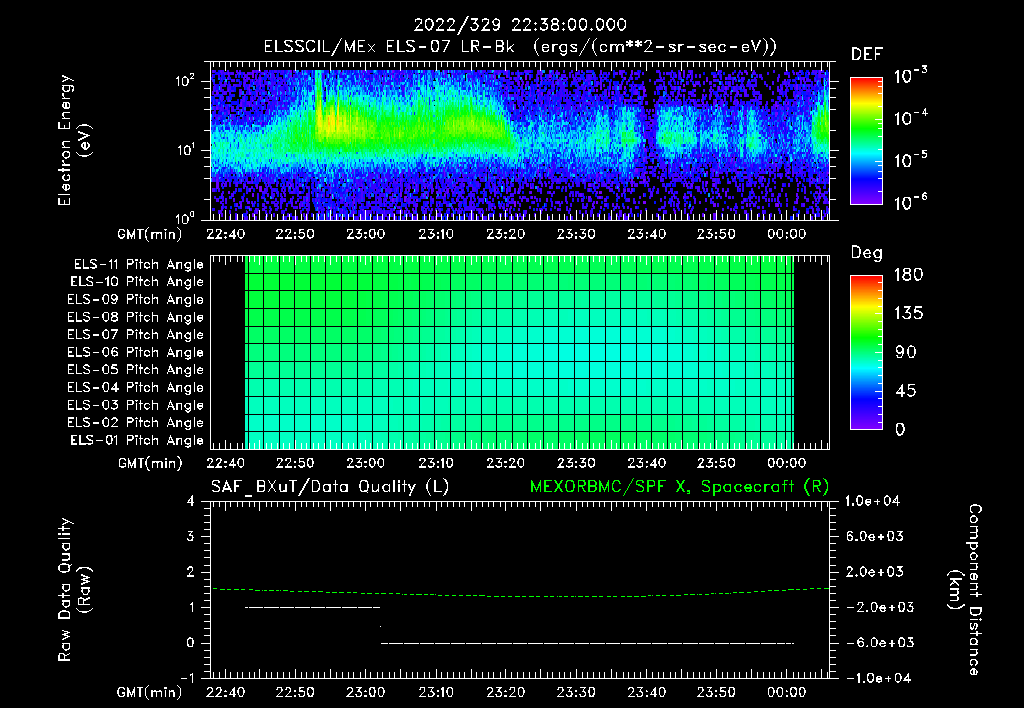Click the ELS-11 Pitch Angle row label
Screen dimensions: 1024x708
pyautogui.click(x=138, y=265)
